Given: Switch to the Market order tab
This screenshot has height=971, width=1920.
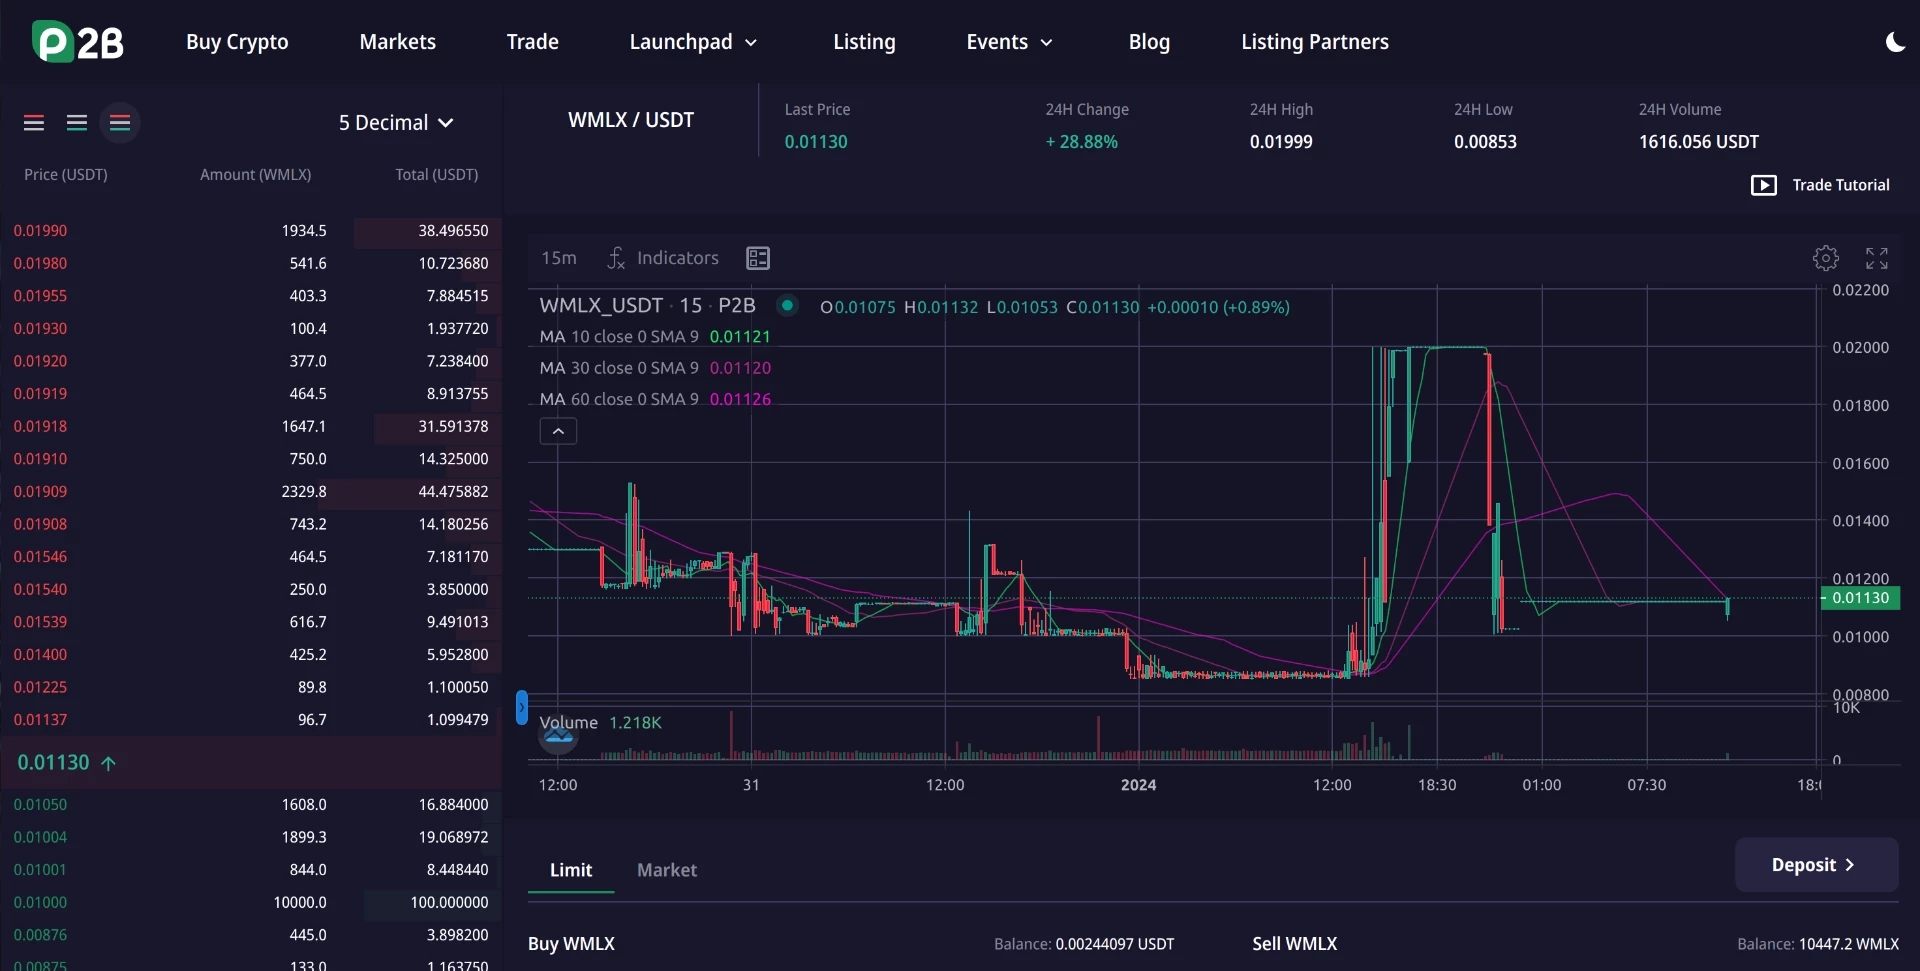Looking at the screenshot, I should pos(667,870).
